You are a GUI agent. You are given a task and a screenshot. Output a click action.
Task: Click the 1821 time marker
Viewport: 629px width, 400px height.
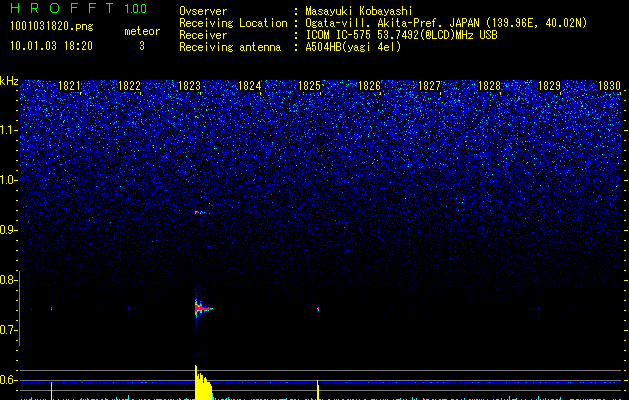click(69, 86)
